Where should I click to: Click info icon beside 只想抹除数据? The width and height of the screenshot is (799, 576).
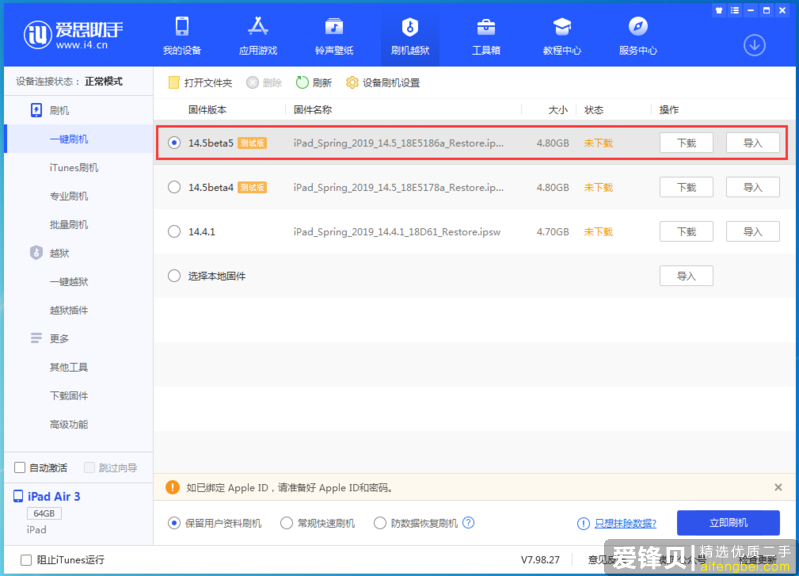tap(583, 523)
